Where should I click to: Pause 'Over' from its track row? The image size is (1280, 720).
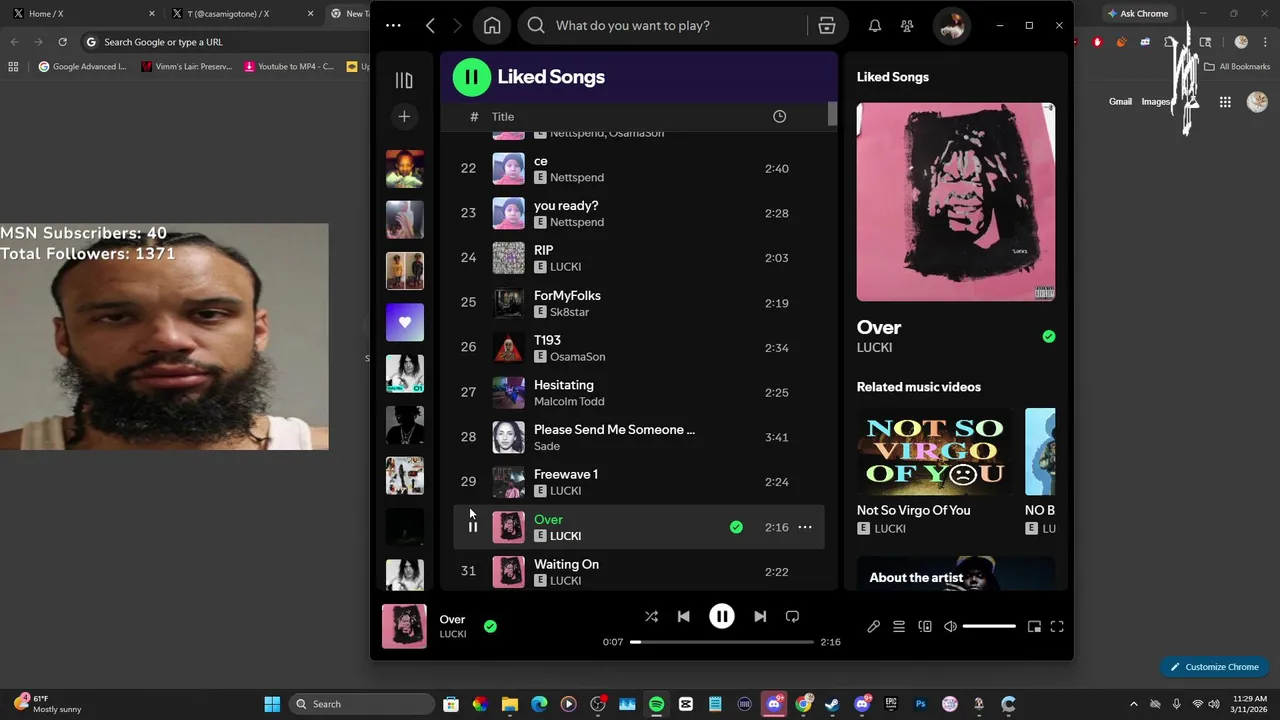click(x=473, y=527)
